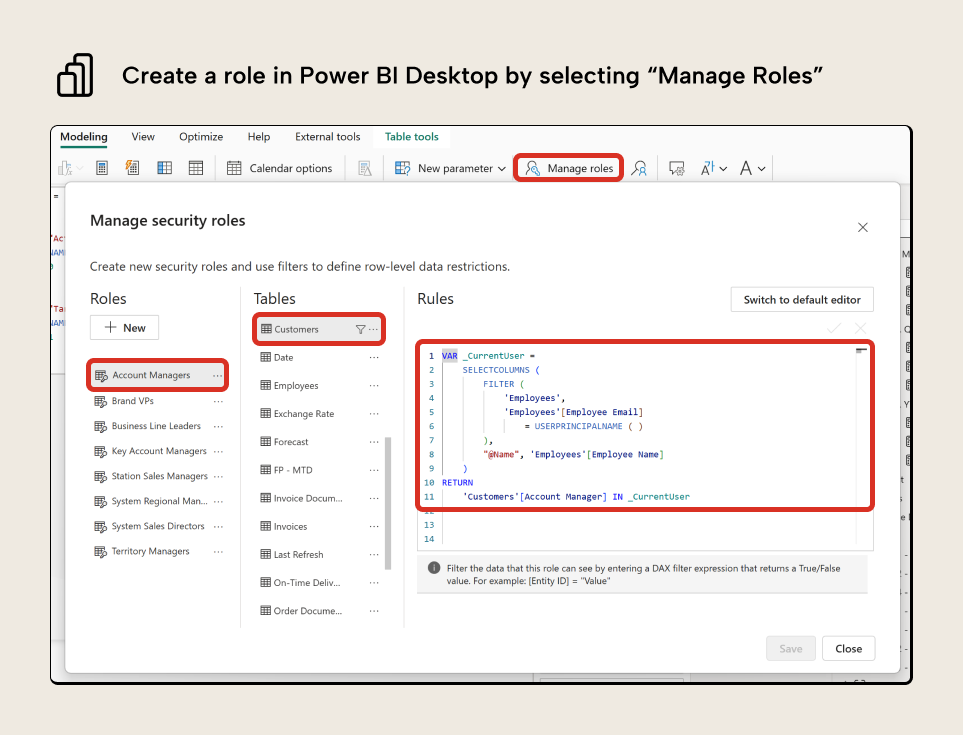The width and height of the screenshot is (963, 735).
Task: Click Switch to default editor
Action: [801, 299]
